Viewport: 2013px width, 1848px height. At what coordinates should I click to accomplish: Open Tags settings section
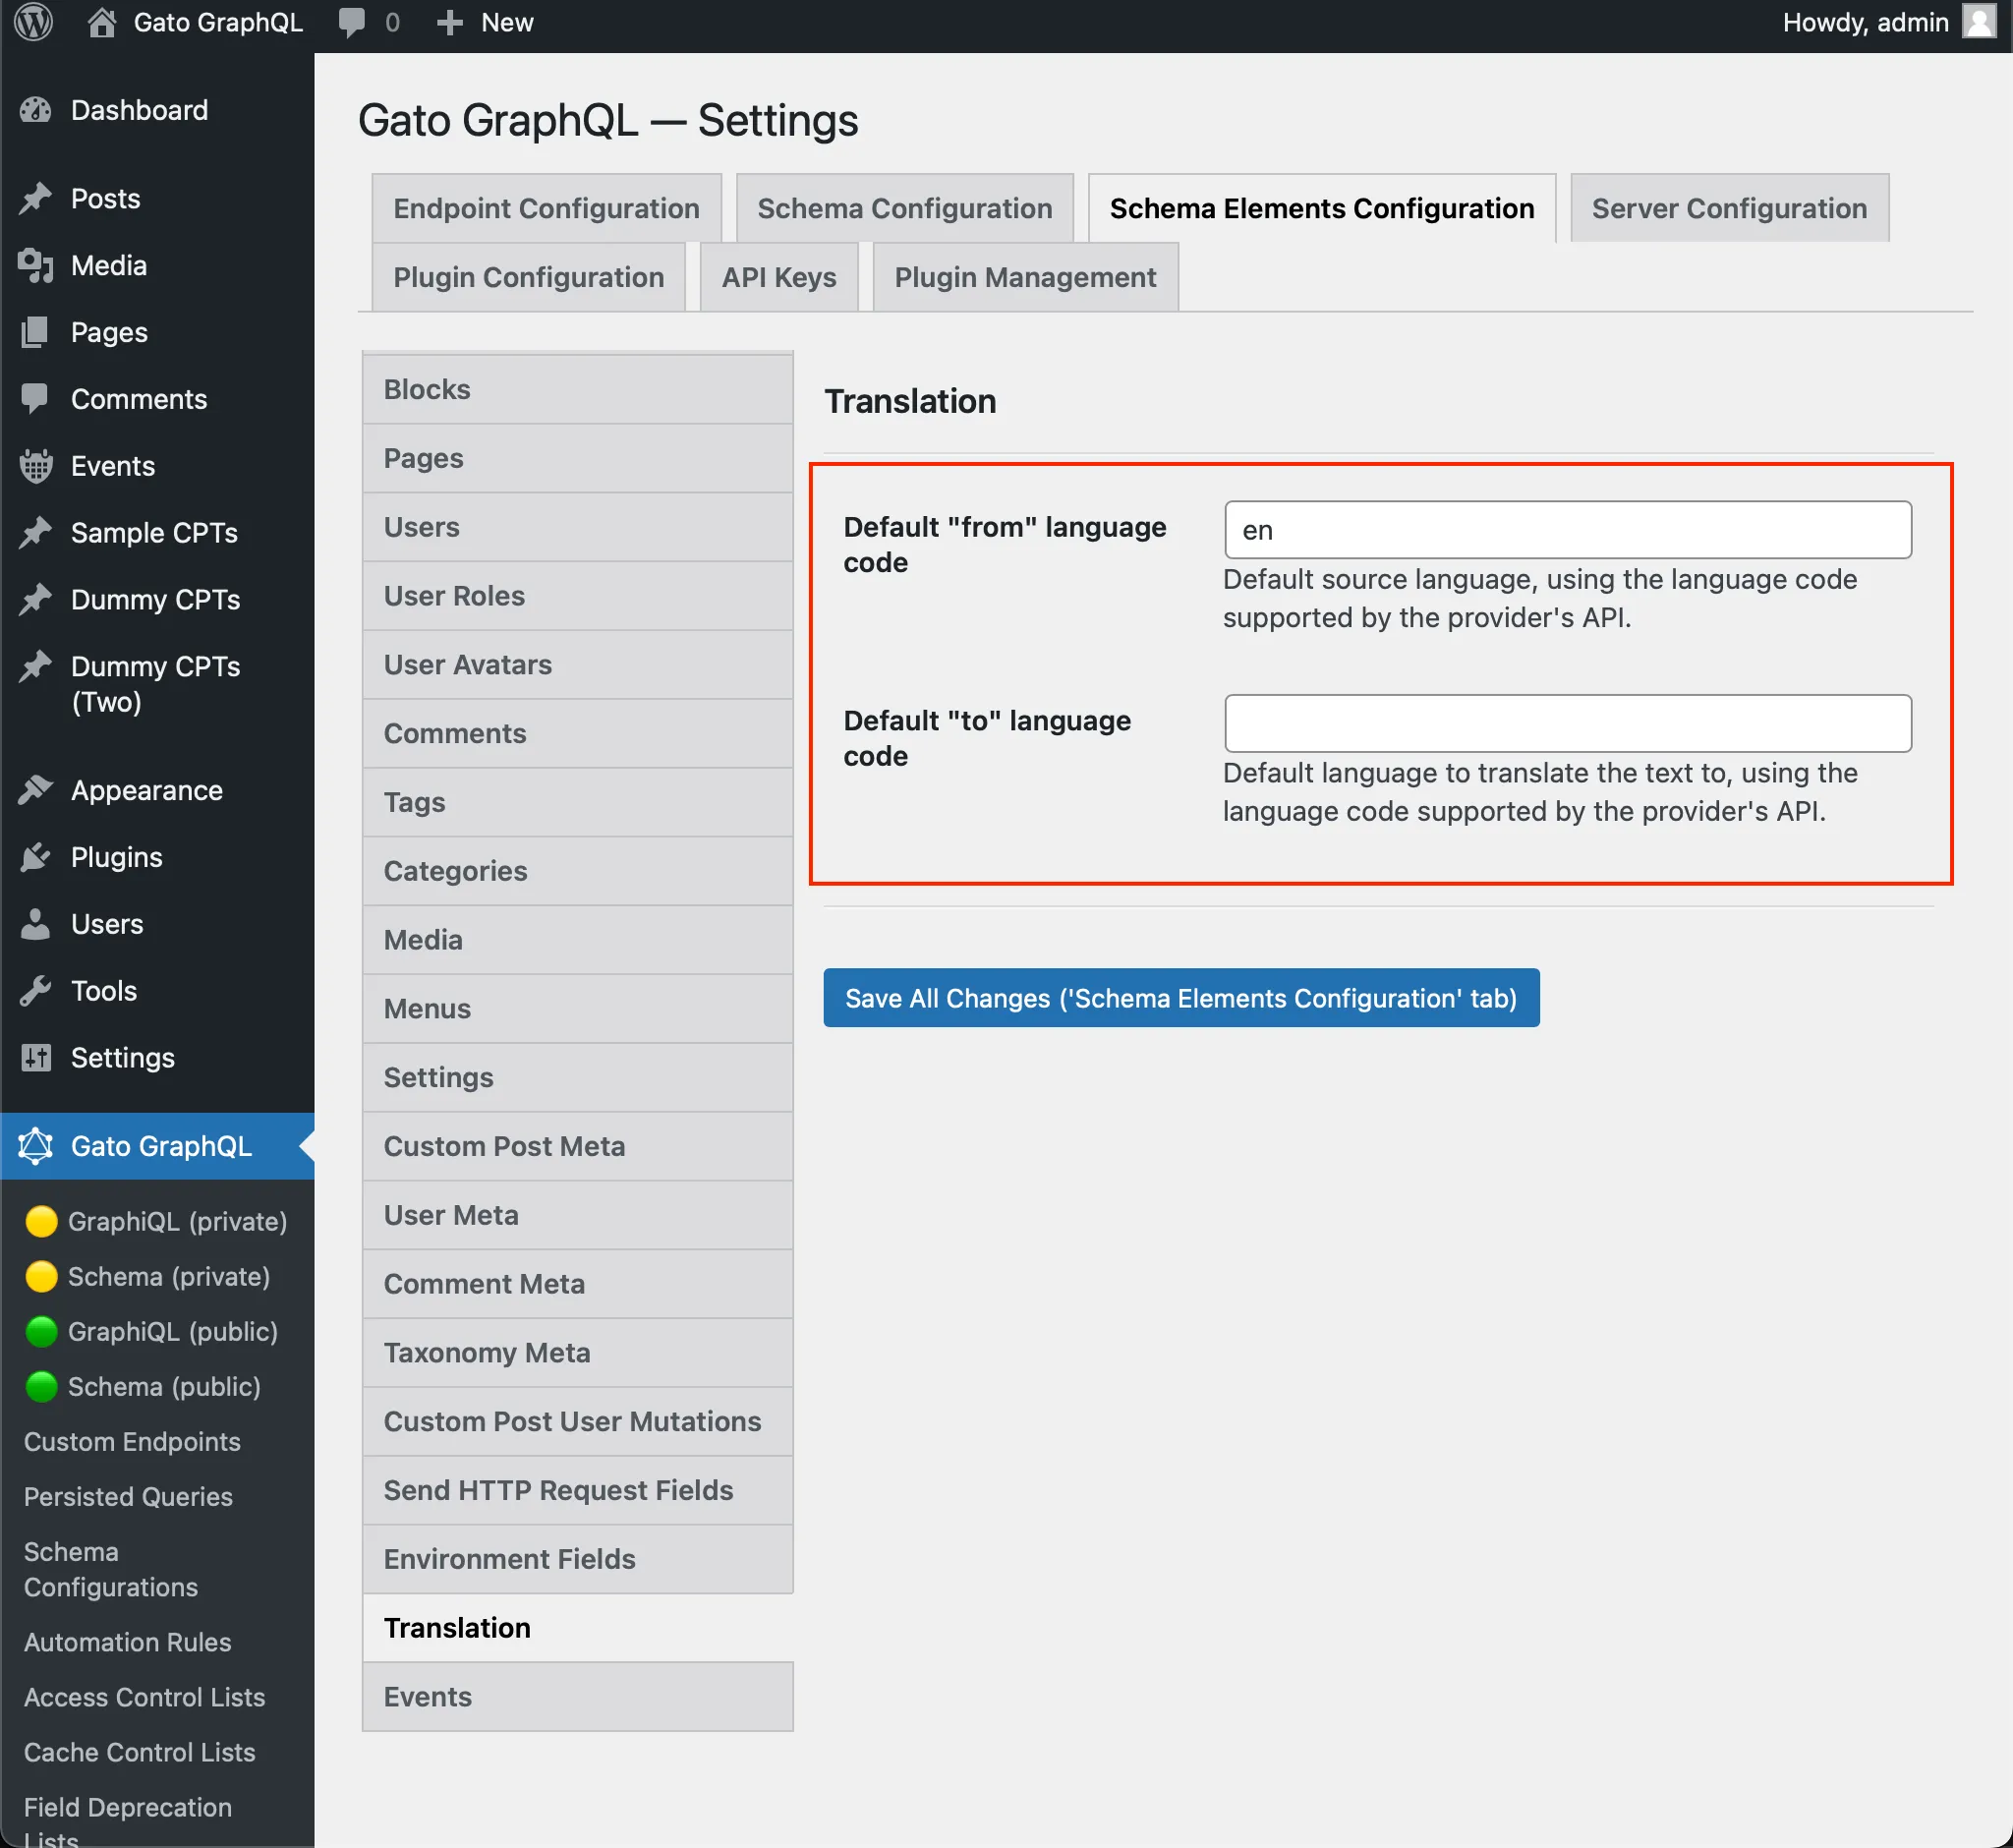tap(578, 802)
